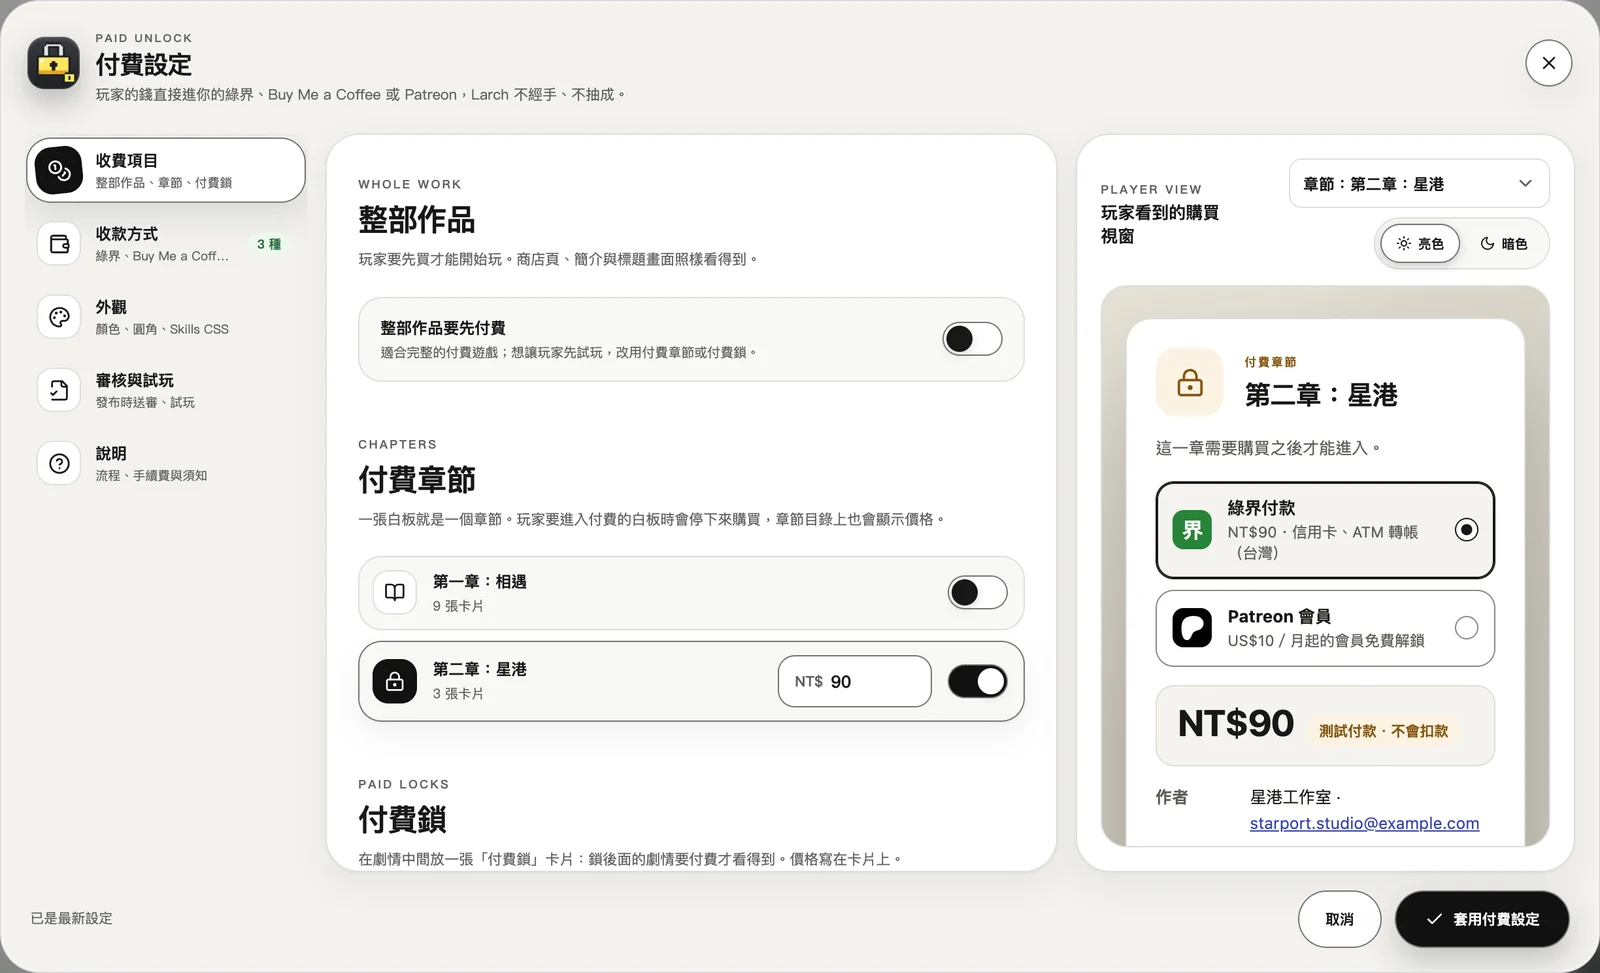Toggle 整部作品要先付費 switch on

(972, 339)
